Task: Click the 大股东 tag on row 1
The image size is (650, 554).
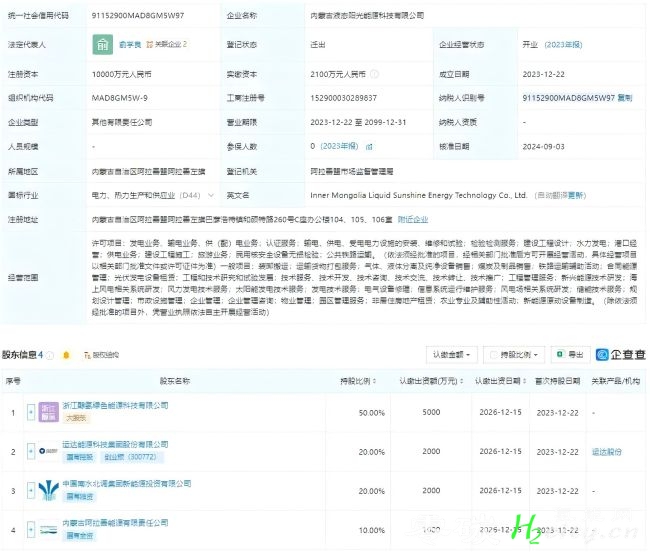Action: (76, 418)
